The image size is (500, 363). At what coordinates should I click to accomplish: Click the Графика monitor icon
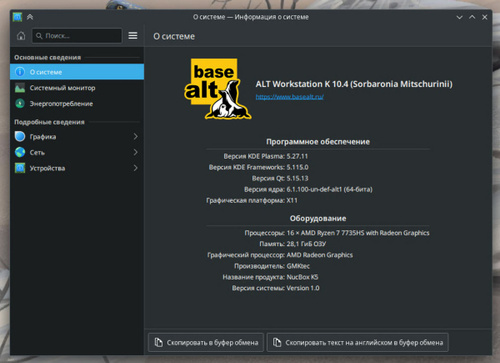coord(20,136)
